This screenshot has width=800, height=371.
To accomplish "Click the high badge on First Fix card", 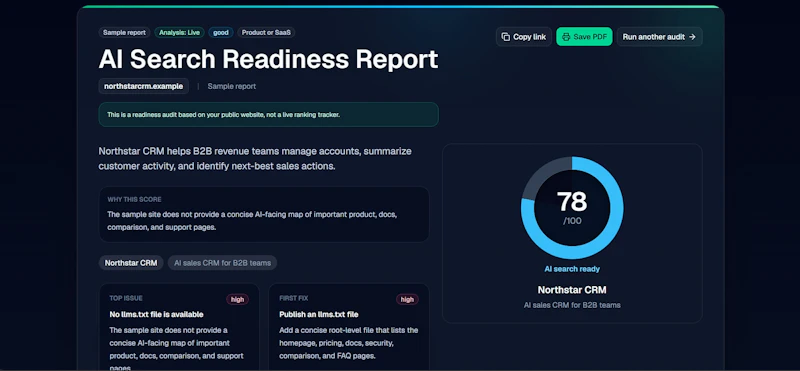I will [x=407, y=300].
